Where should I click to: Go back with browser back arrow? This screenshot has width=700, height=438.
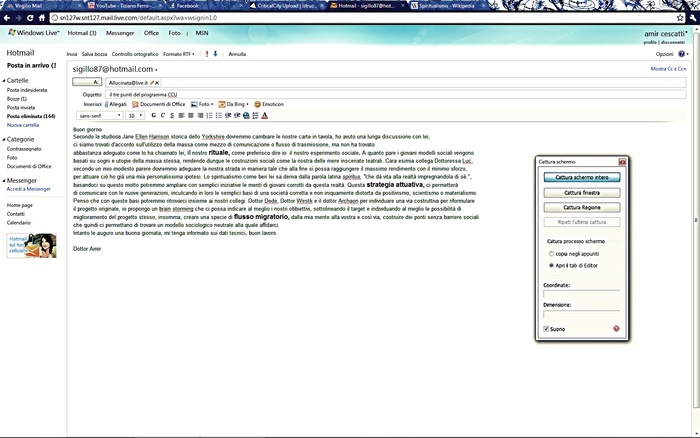[7, 18]
